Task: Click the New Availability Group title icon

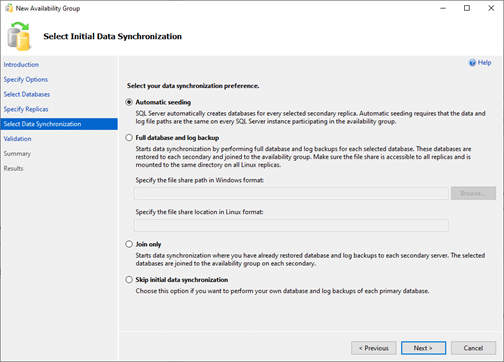Action: [x=9, y=8]
